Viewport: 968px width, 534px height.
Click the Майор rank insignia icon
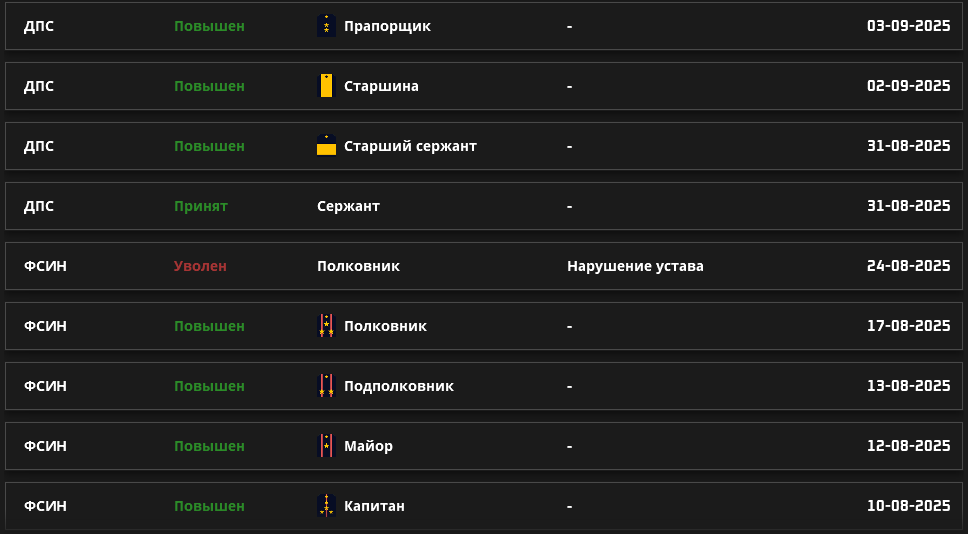pos(326,446)
